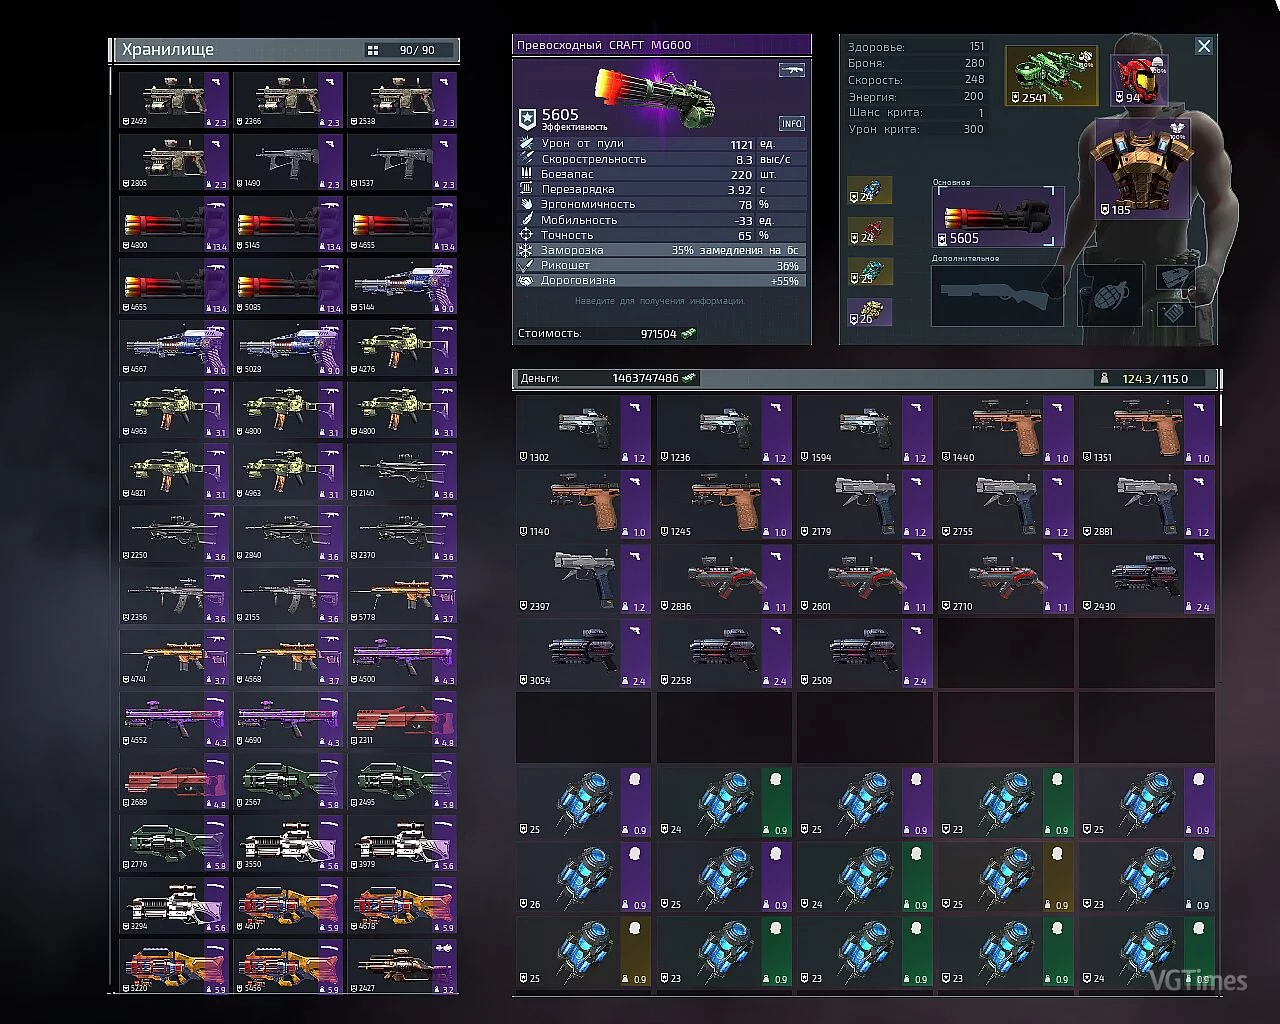Select red-trim pistol rated 2836
Viewport: 1280px width, 1024px height.
(724, 579)
